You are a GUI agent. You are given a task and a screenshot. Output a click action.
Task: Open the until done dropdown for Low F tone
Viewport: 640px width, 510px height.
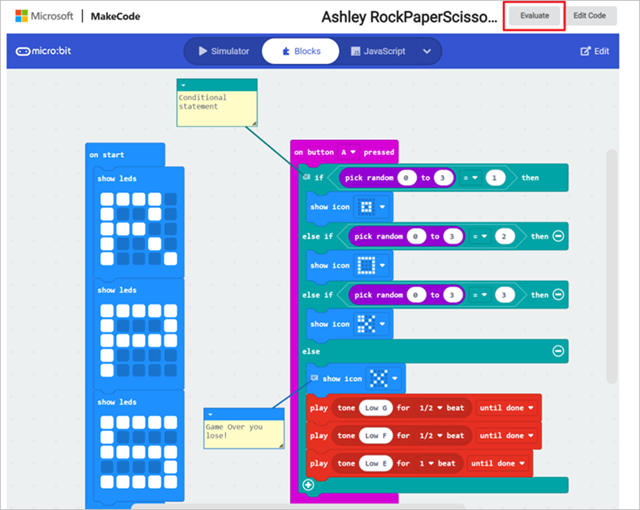tap(507, 435)
